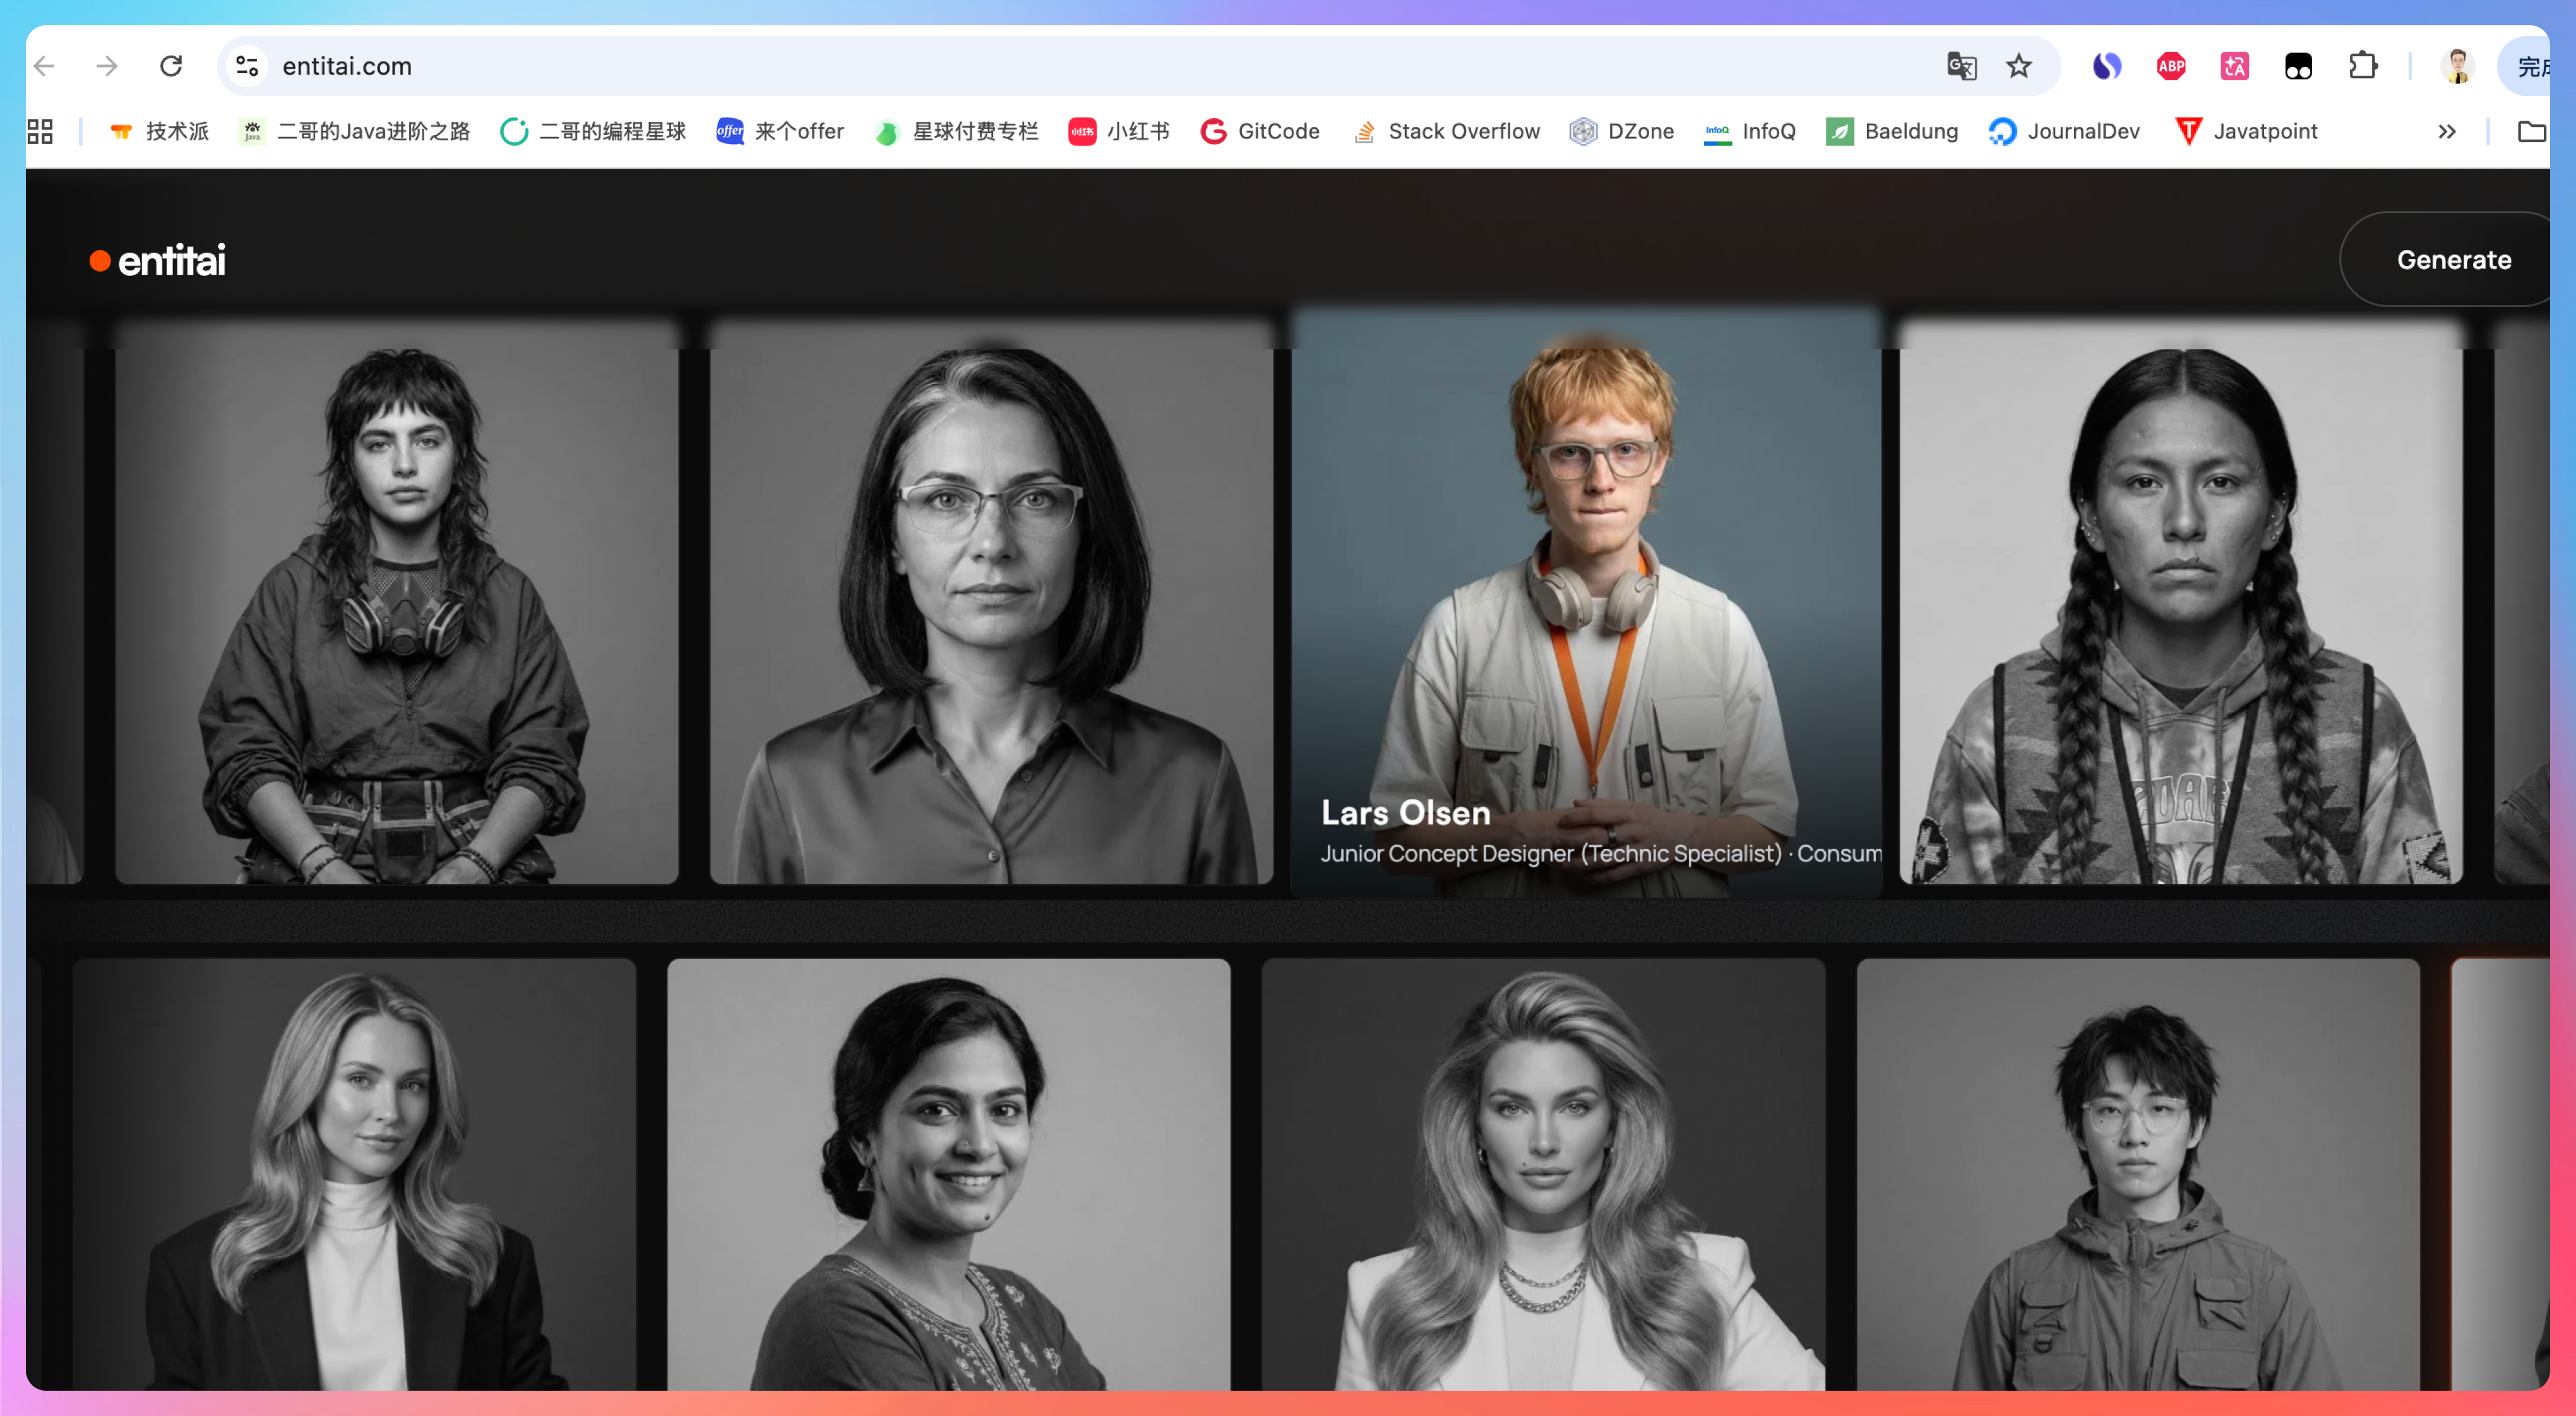Expand the hidden bookmarks chevron
Screen dimensions: 2576x1416
click(x=2446, y=131)
